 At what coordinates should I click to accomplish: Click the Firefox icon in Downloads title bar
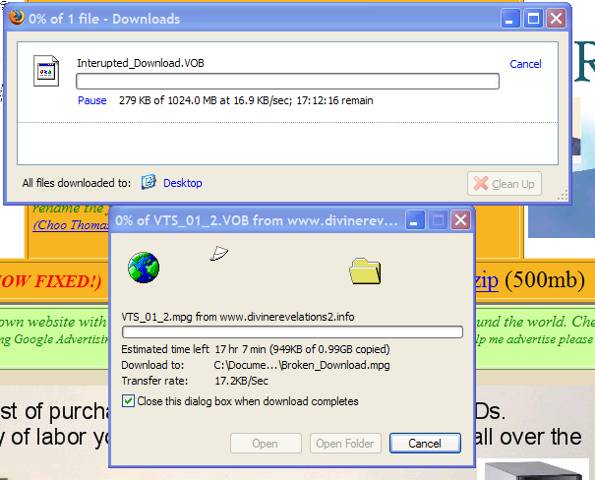pos(16,17)
